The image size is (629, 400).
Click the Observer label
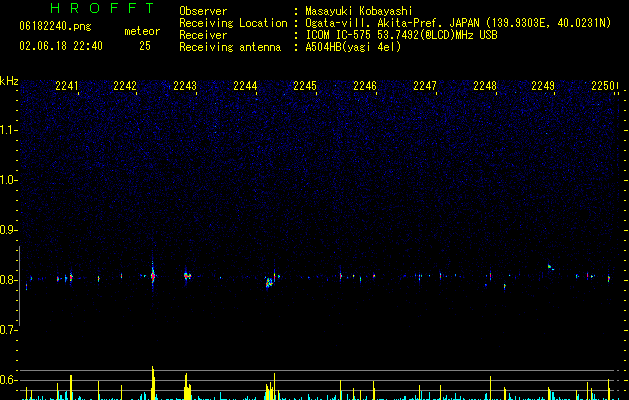(x=203, y=11)
